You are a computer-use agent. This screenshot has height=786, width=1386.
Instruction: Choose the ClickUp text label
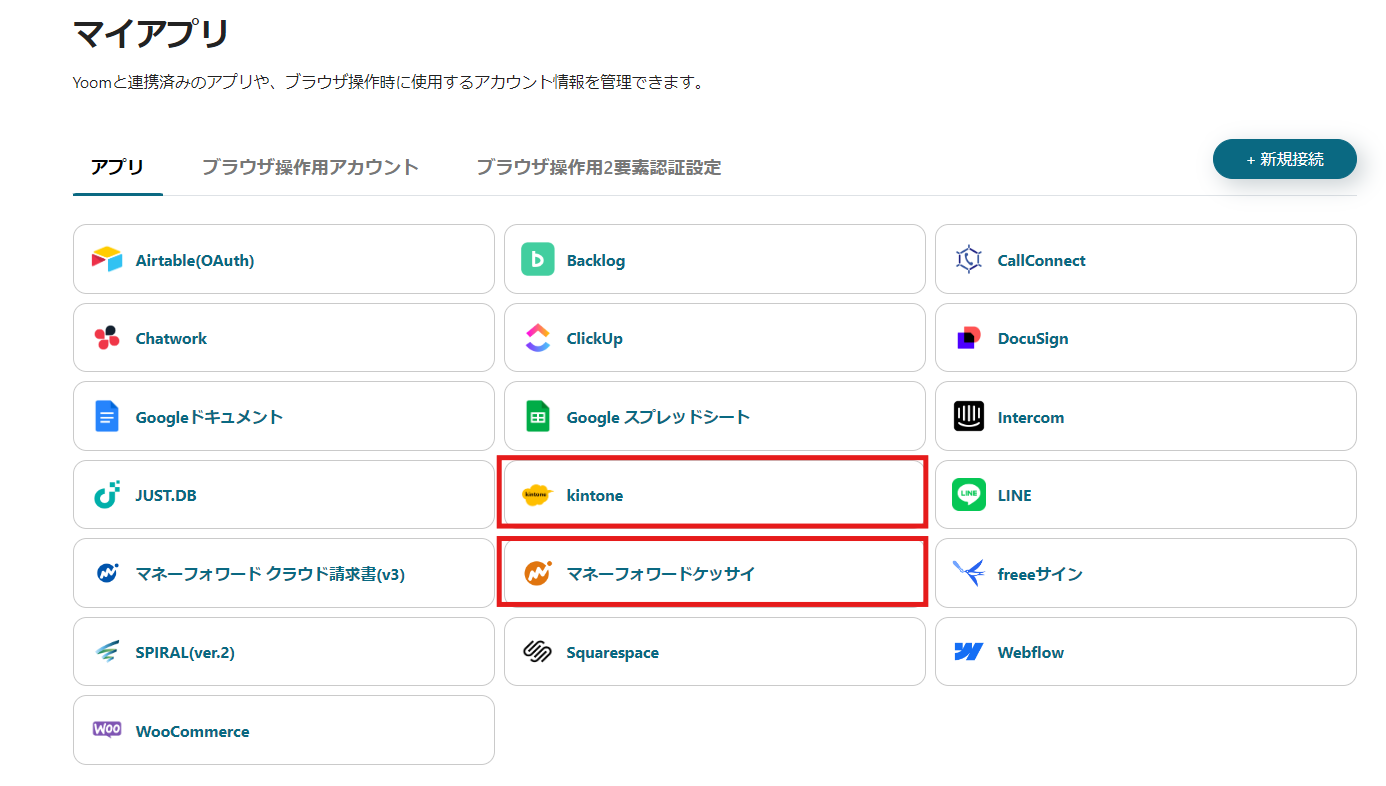(x=595, y=339)
